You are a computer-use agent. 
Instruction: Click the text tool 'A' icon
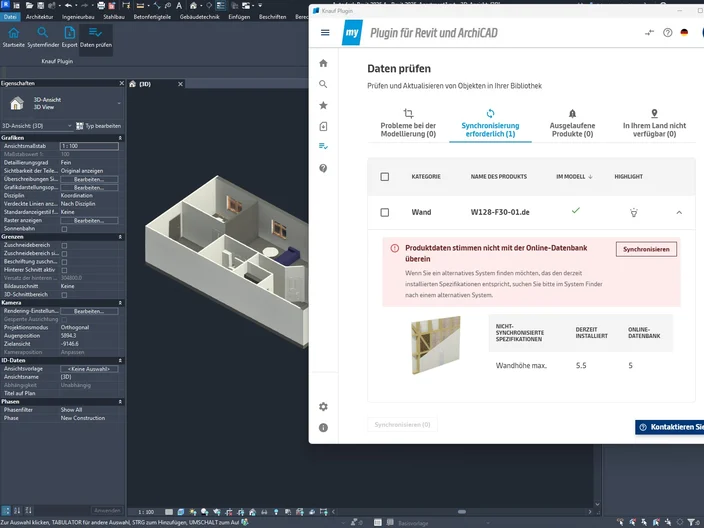point(179,5)
